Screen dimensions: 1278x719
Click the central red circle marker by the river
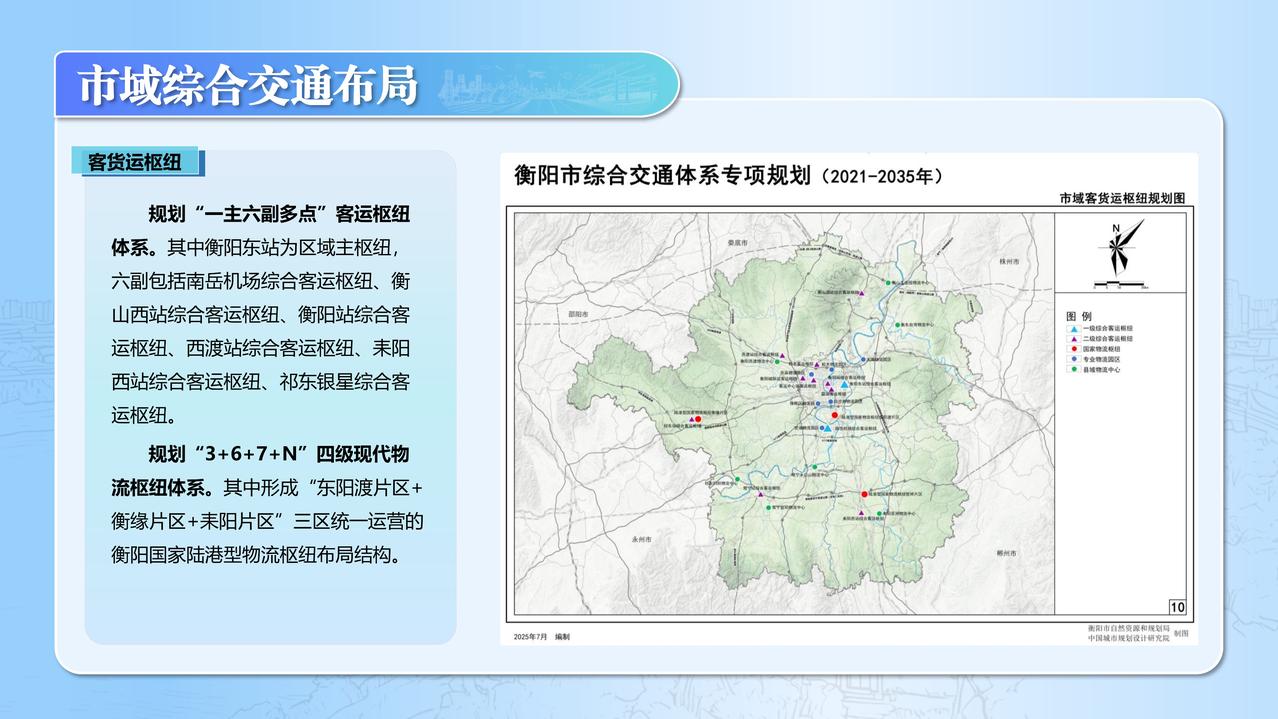coord(835,413)
